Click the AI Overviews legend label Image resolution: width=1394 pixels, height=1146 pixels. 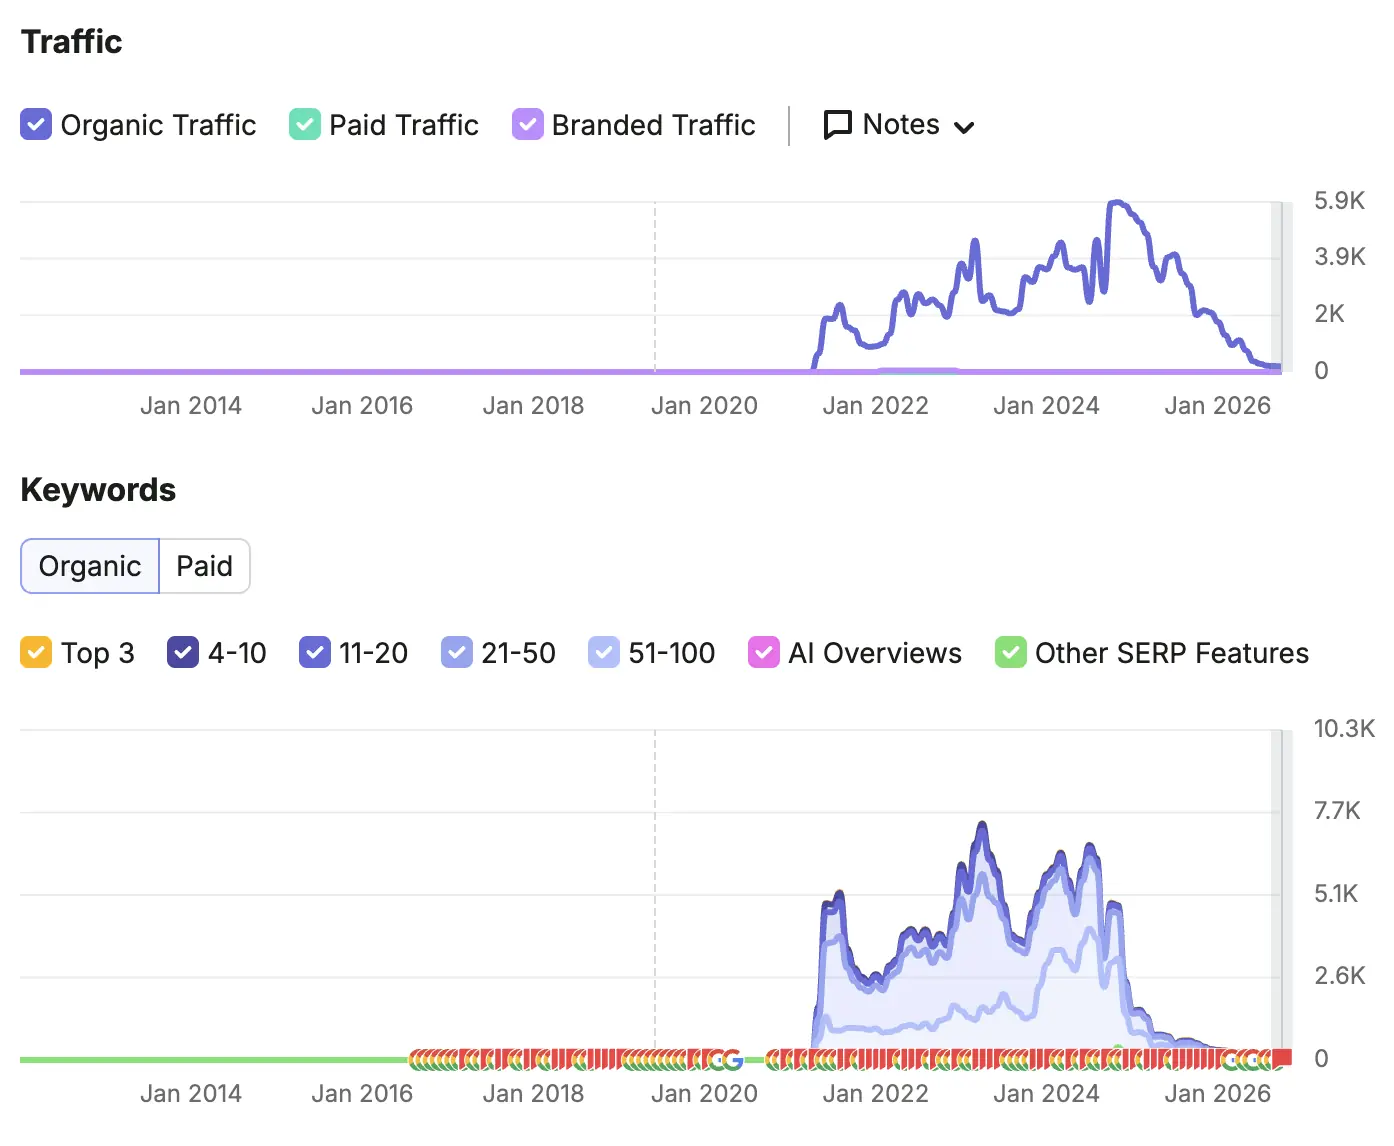point(875,653)
